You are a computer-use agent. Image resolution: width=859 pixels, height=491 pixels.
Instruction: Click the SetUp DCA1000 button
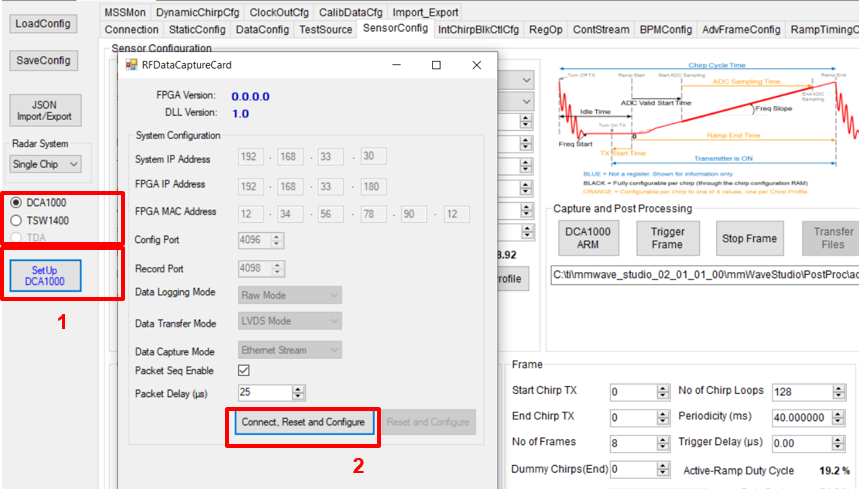pyautogui.click(x=44, y=276)
